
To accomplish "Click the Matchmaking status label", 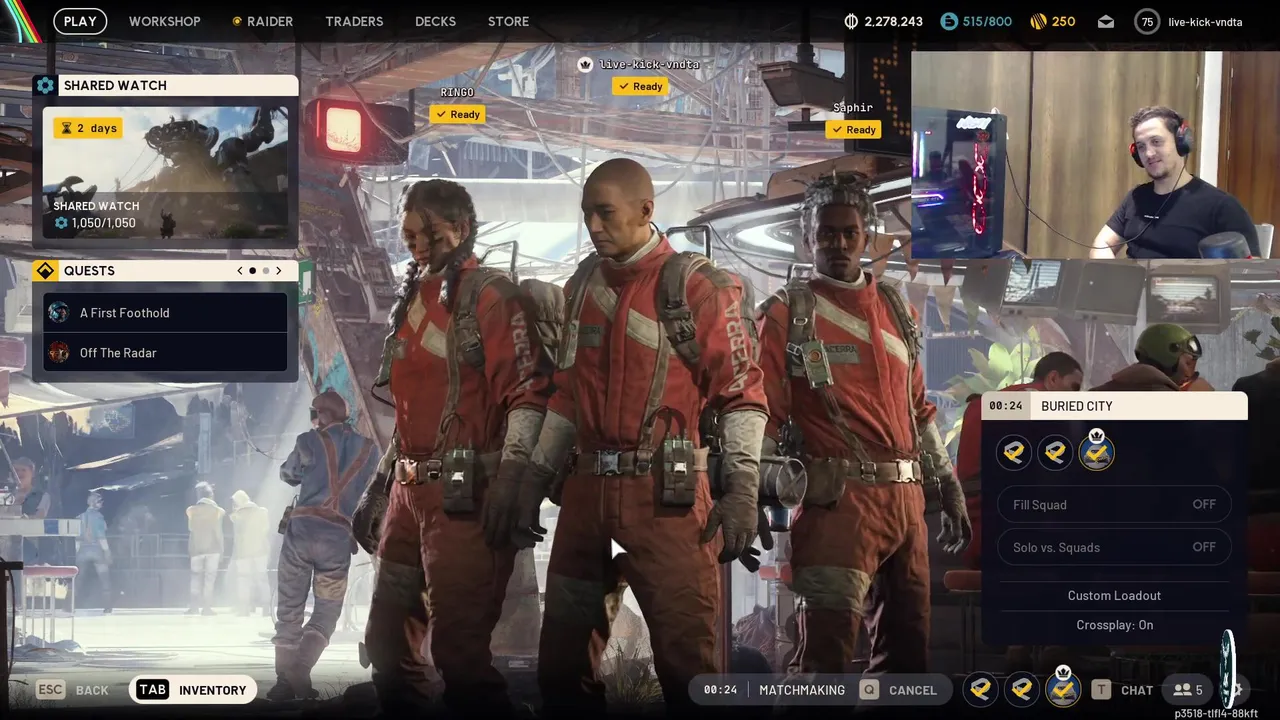I will [x=802, y=690].
